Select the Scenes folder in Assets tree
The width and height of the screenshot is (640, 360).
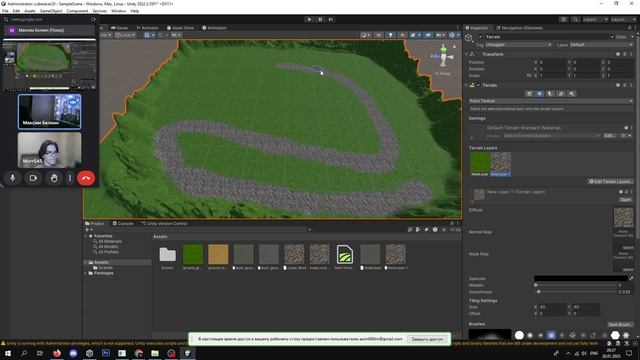click(103, 268)
